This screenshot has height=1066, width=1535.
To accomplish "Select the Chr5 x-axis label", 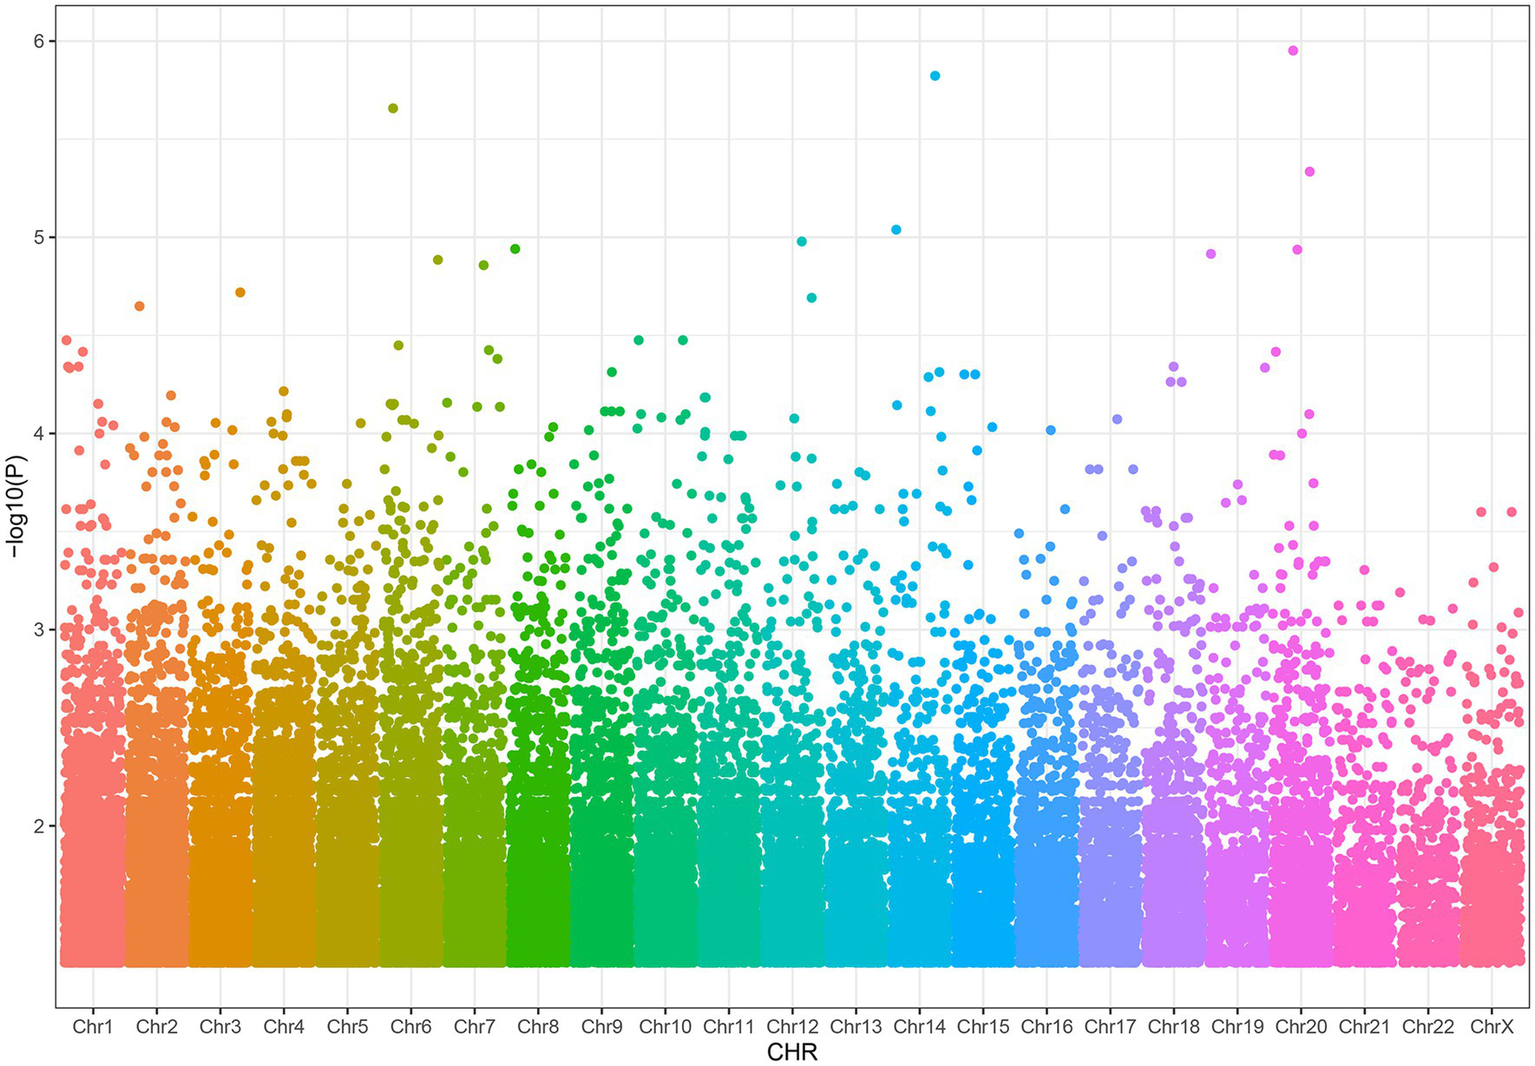I will 347,1026.
